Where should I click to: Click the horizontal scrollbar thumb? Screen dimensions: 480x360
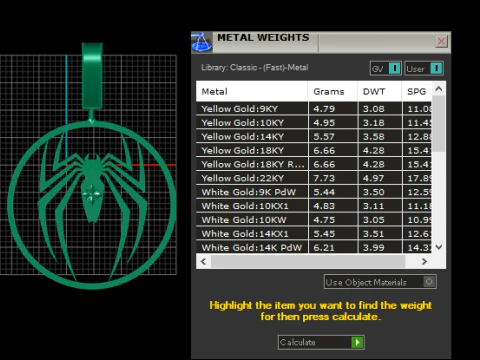click(x=308, y=262)
